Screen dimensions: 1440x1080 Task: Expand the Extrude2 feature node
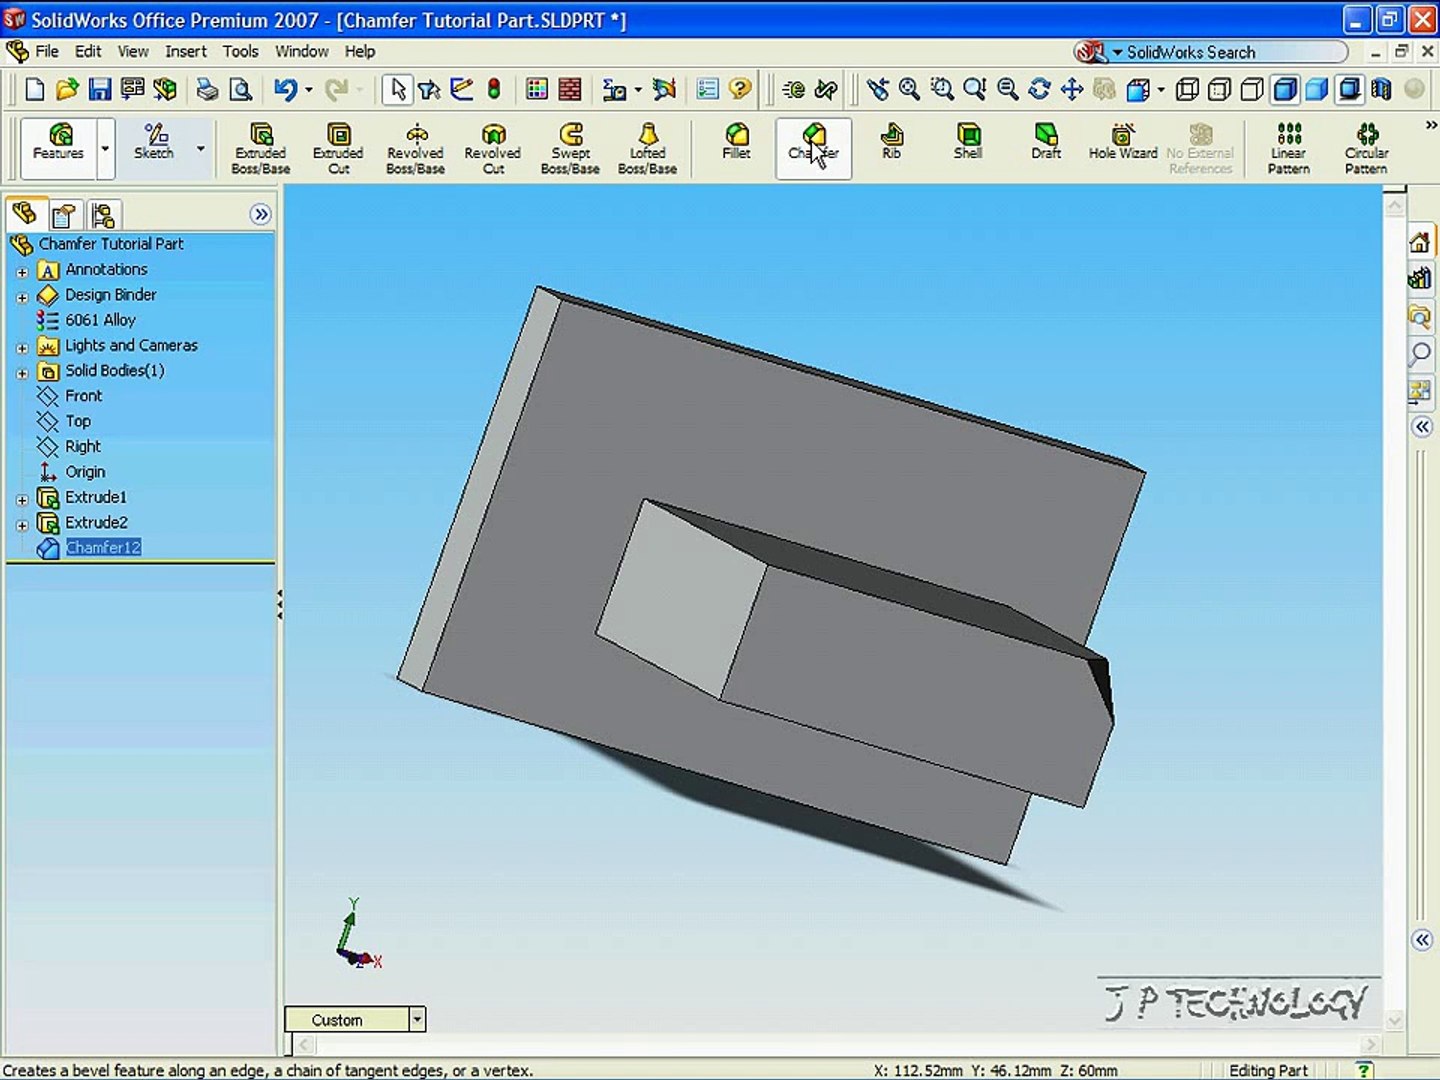click(22, 524)
